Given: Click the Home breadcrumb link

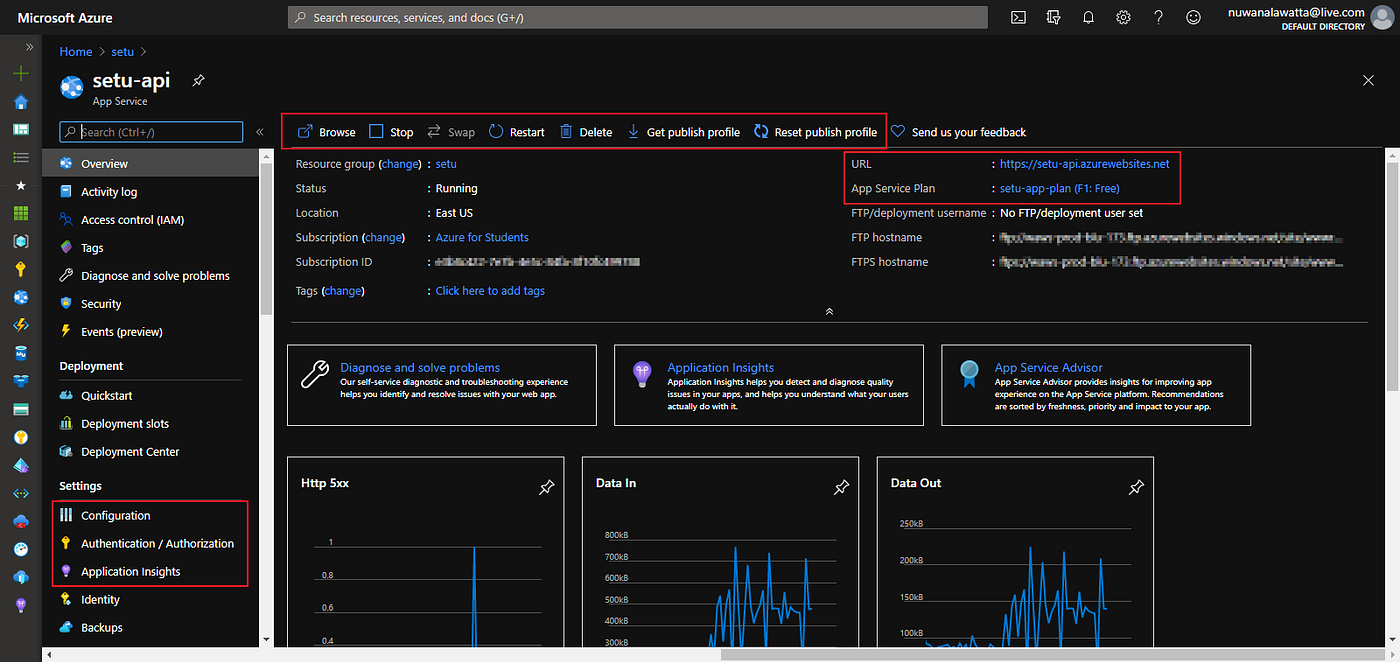Looking at the screenshot, I should 76,51.
